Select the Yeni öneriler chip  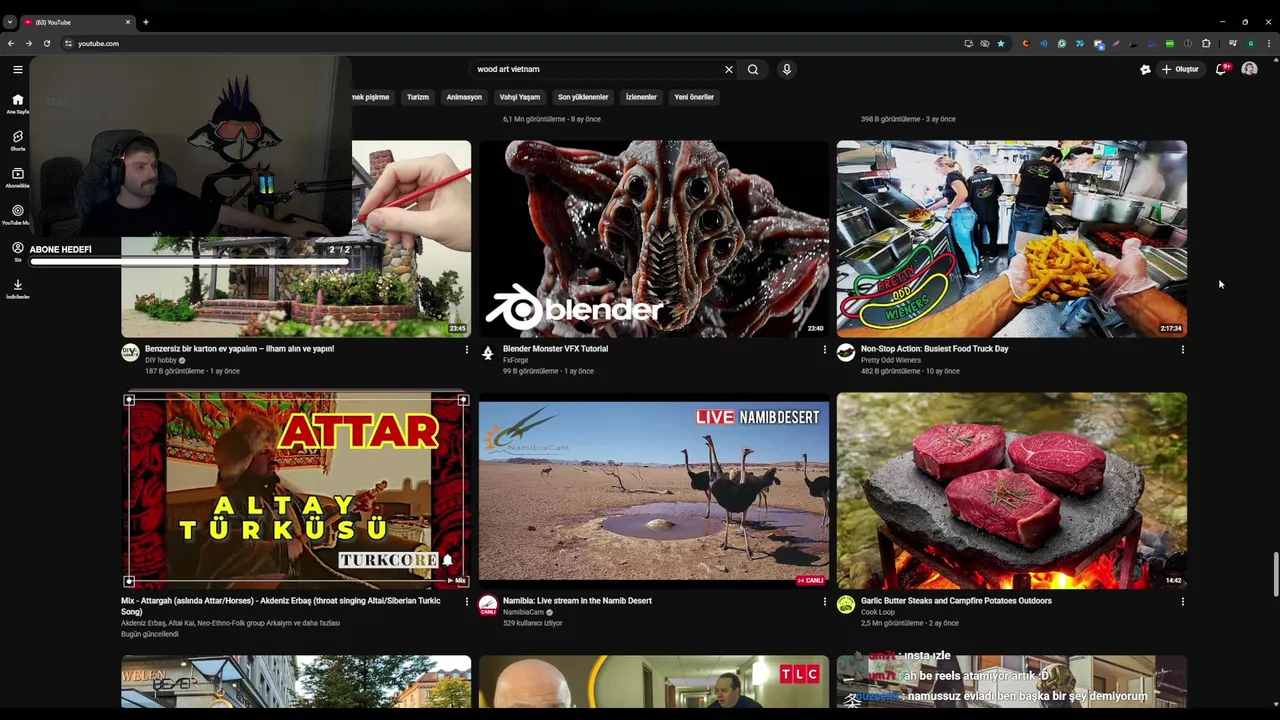pyautogui.click(x=694, y=97)
